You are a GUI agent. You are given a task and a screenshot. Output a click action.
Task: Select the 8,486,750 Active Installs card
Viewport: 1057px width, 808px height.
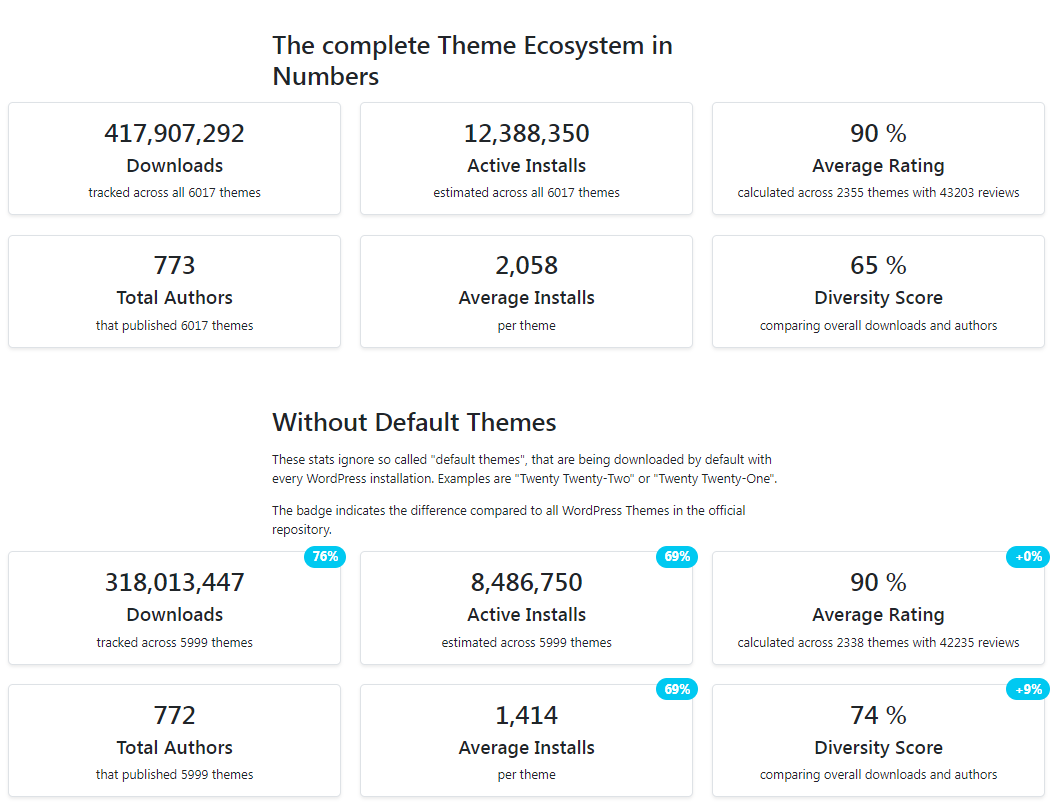pyautogui.click(x=526, y=608)
